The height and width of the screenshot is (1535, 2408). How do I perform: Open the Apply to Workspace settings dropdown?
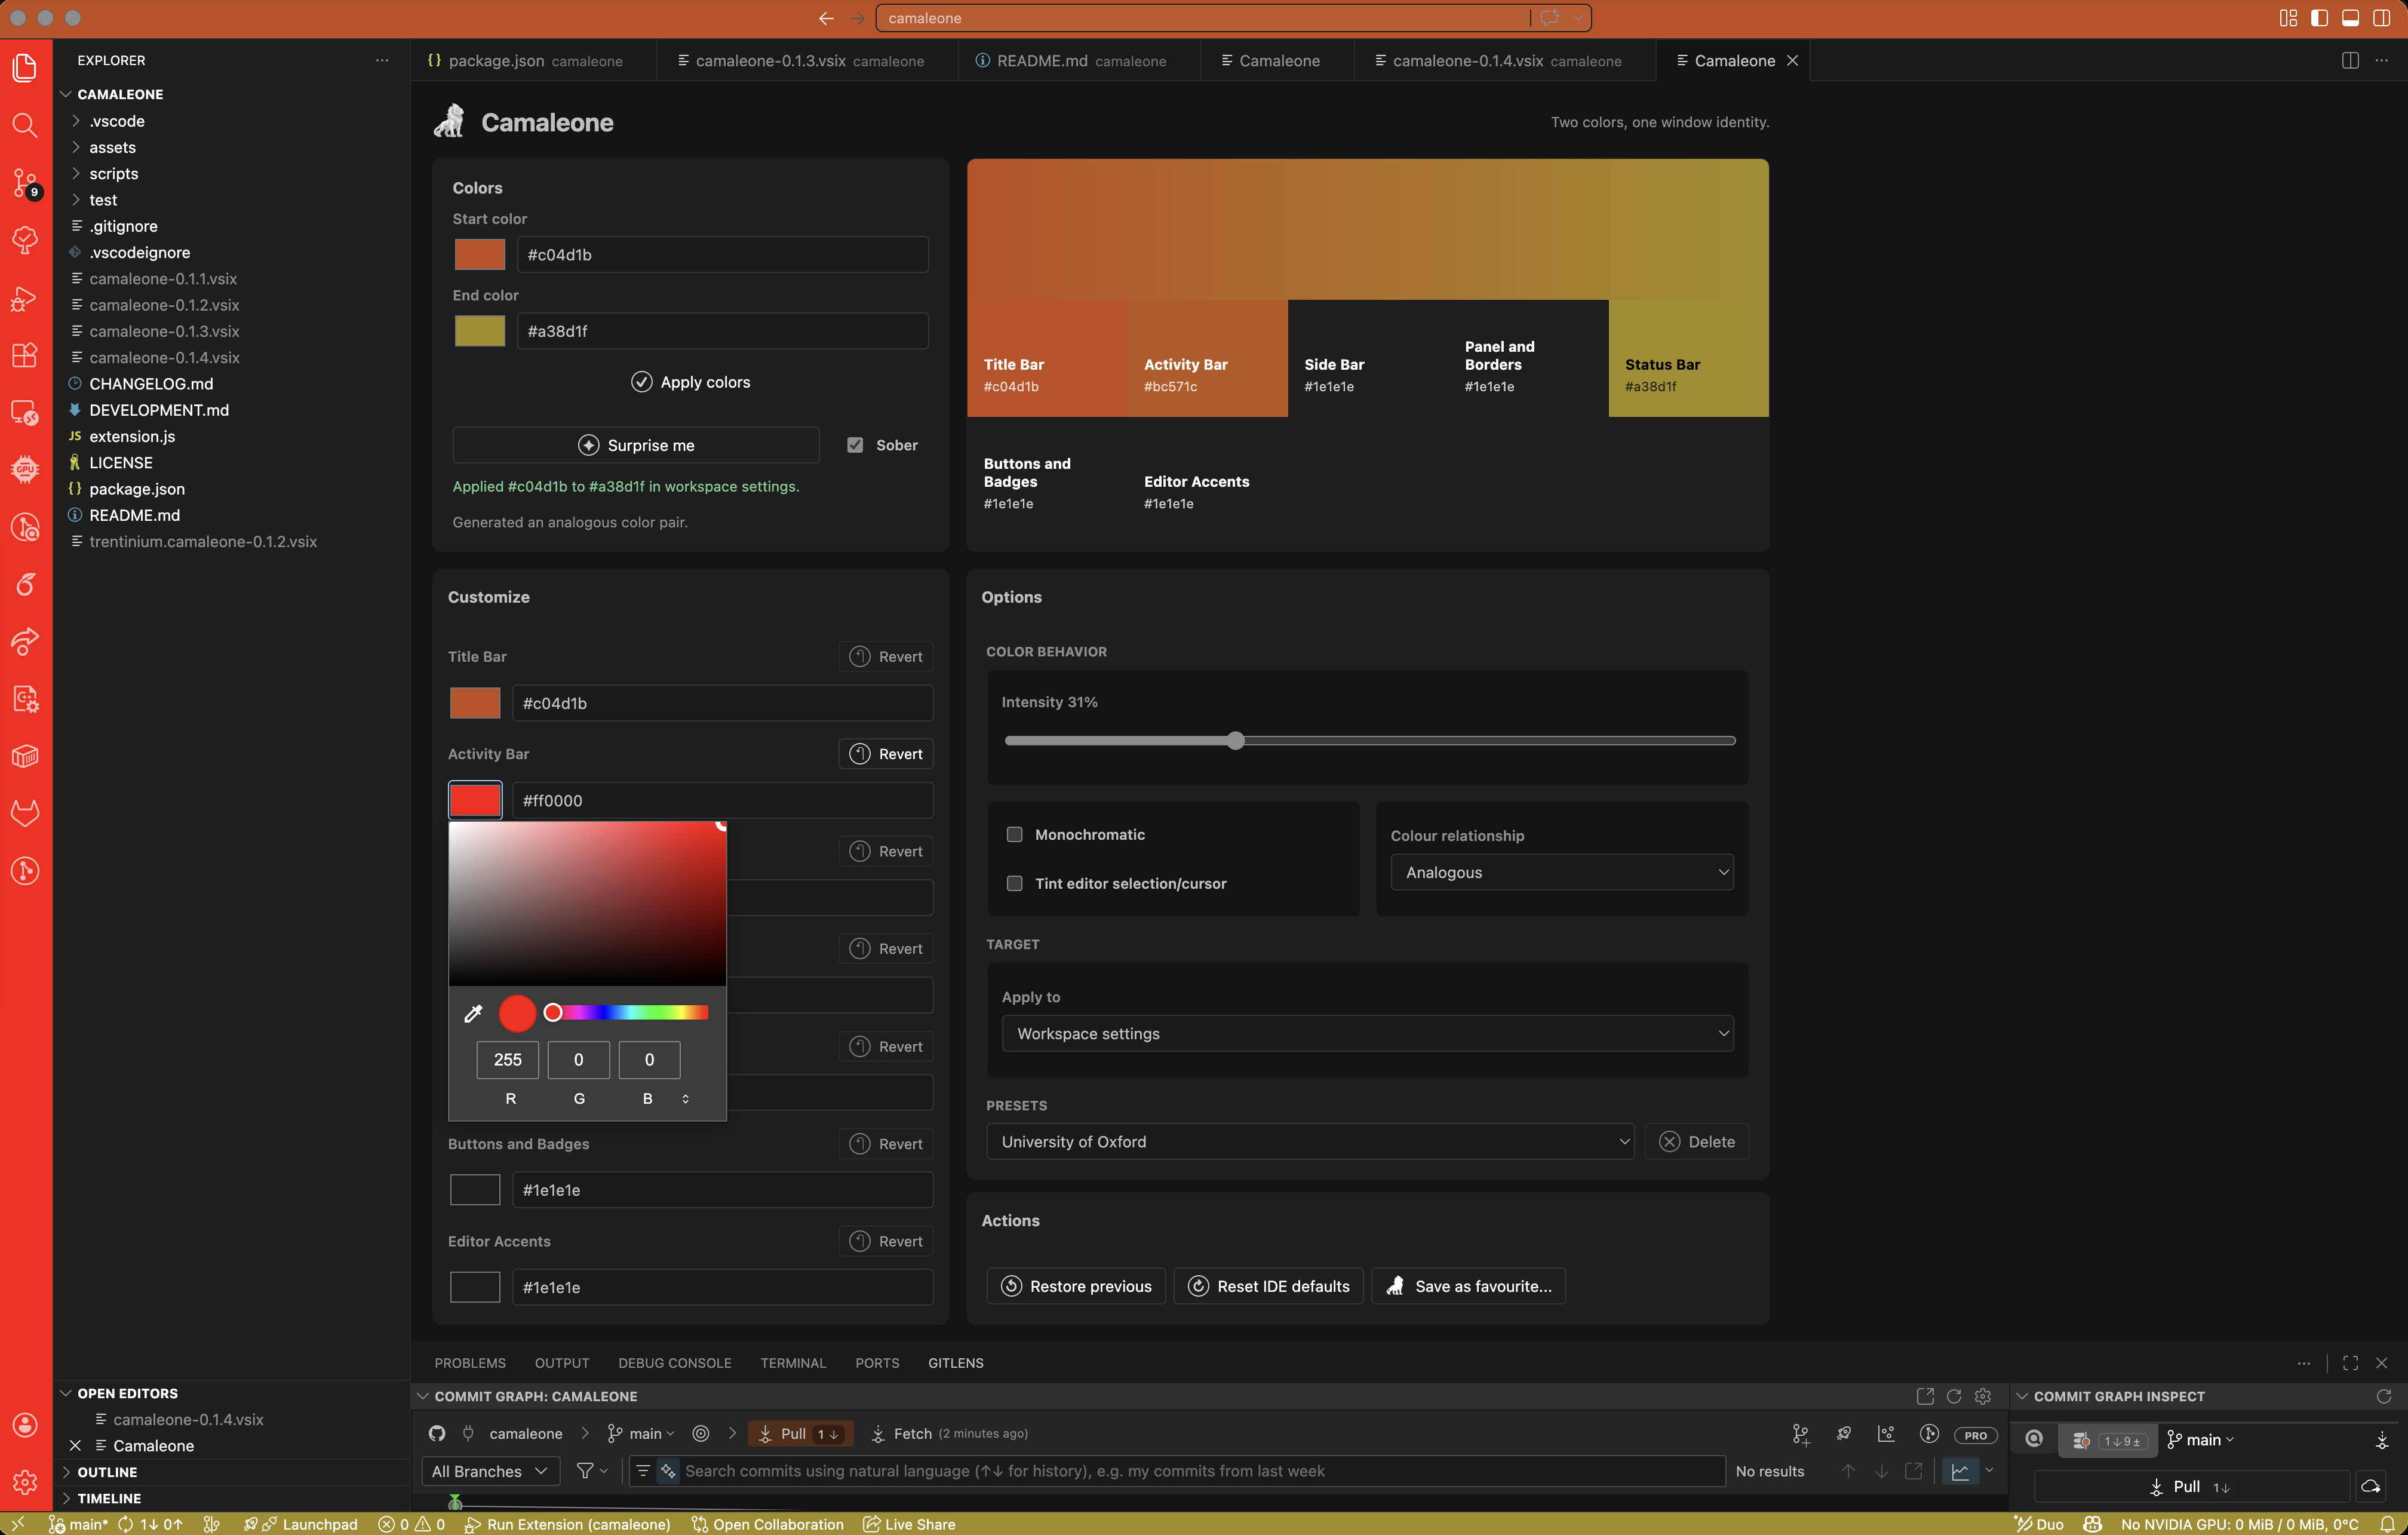click(1367, 1033)
